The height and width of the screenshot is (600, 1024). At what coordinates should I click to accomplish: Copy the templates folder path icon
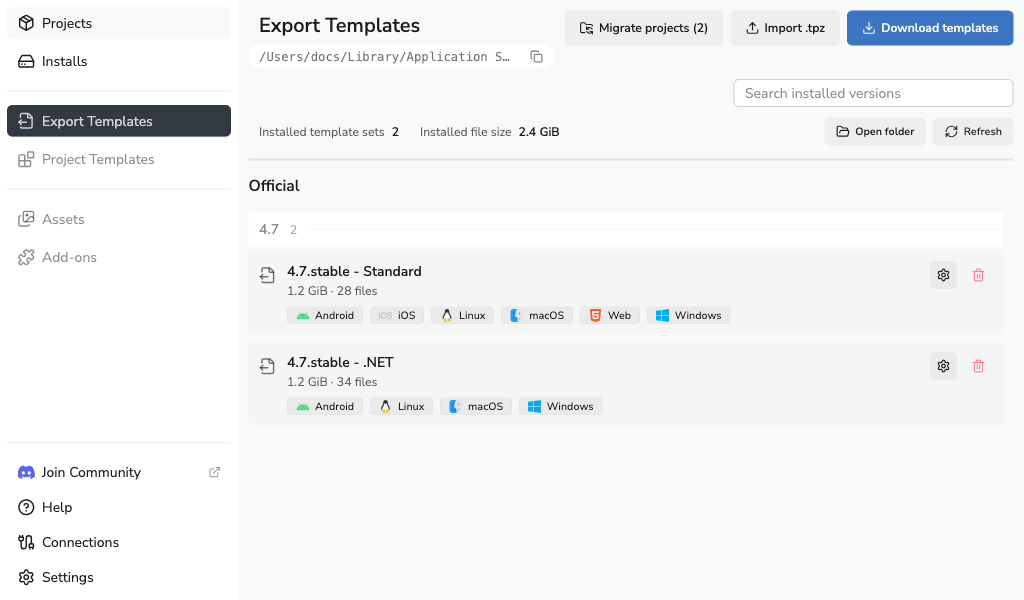536,57
